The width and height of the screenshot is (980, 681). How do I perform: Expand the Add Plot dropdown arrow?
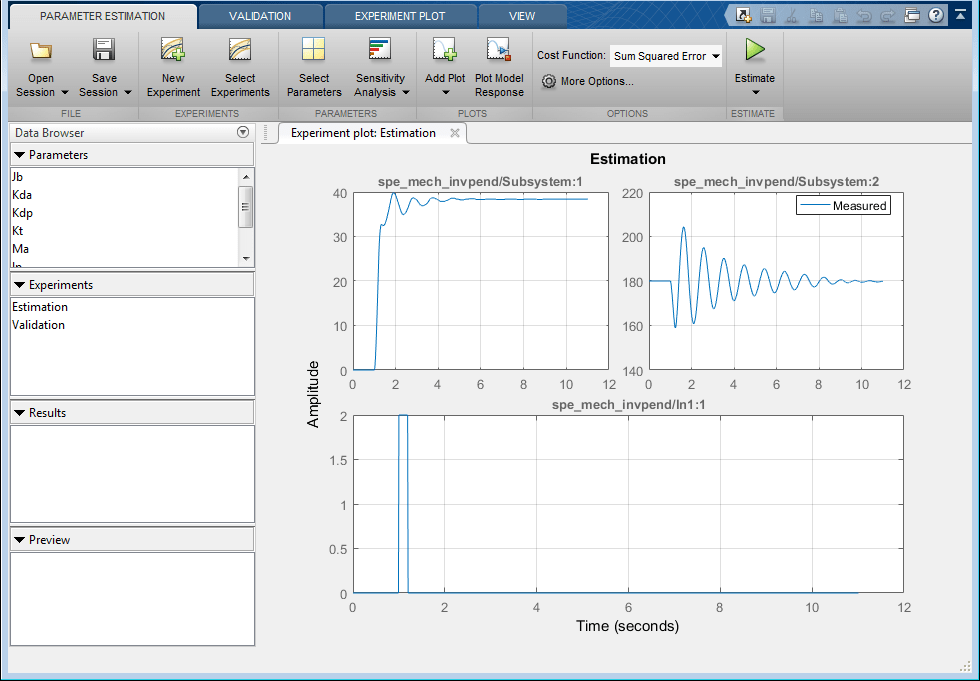coord(446,93)
